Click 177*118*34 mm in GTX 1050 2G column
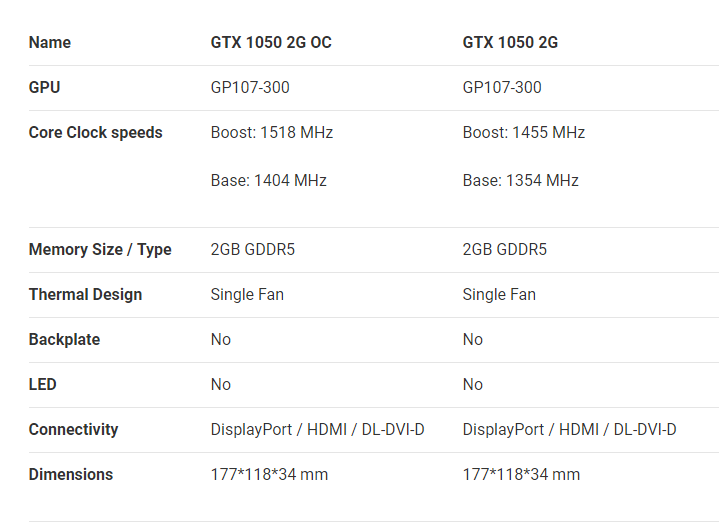The width and height of the screenshot is (725, 522). click(x=521, y=474)
